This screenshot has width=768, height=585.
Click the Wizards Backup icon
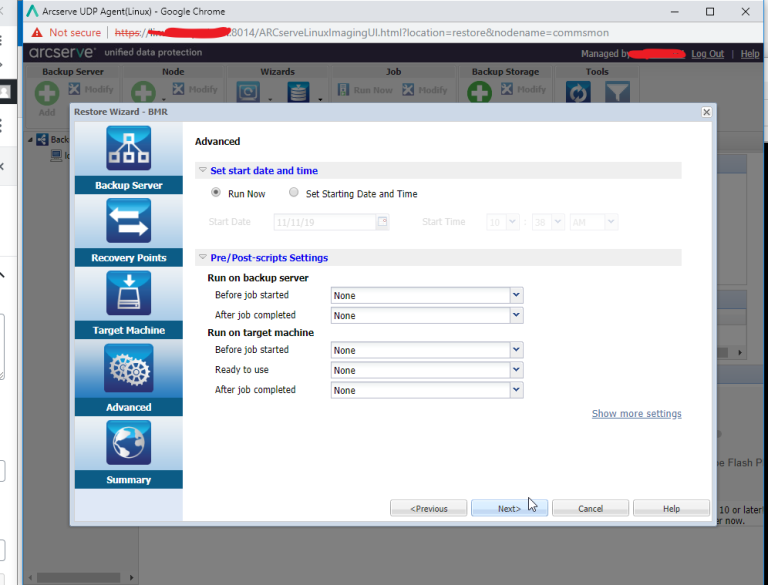tap(248, 92)
